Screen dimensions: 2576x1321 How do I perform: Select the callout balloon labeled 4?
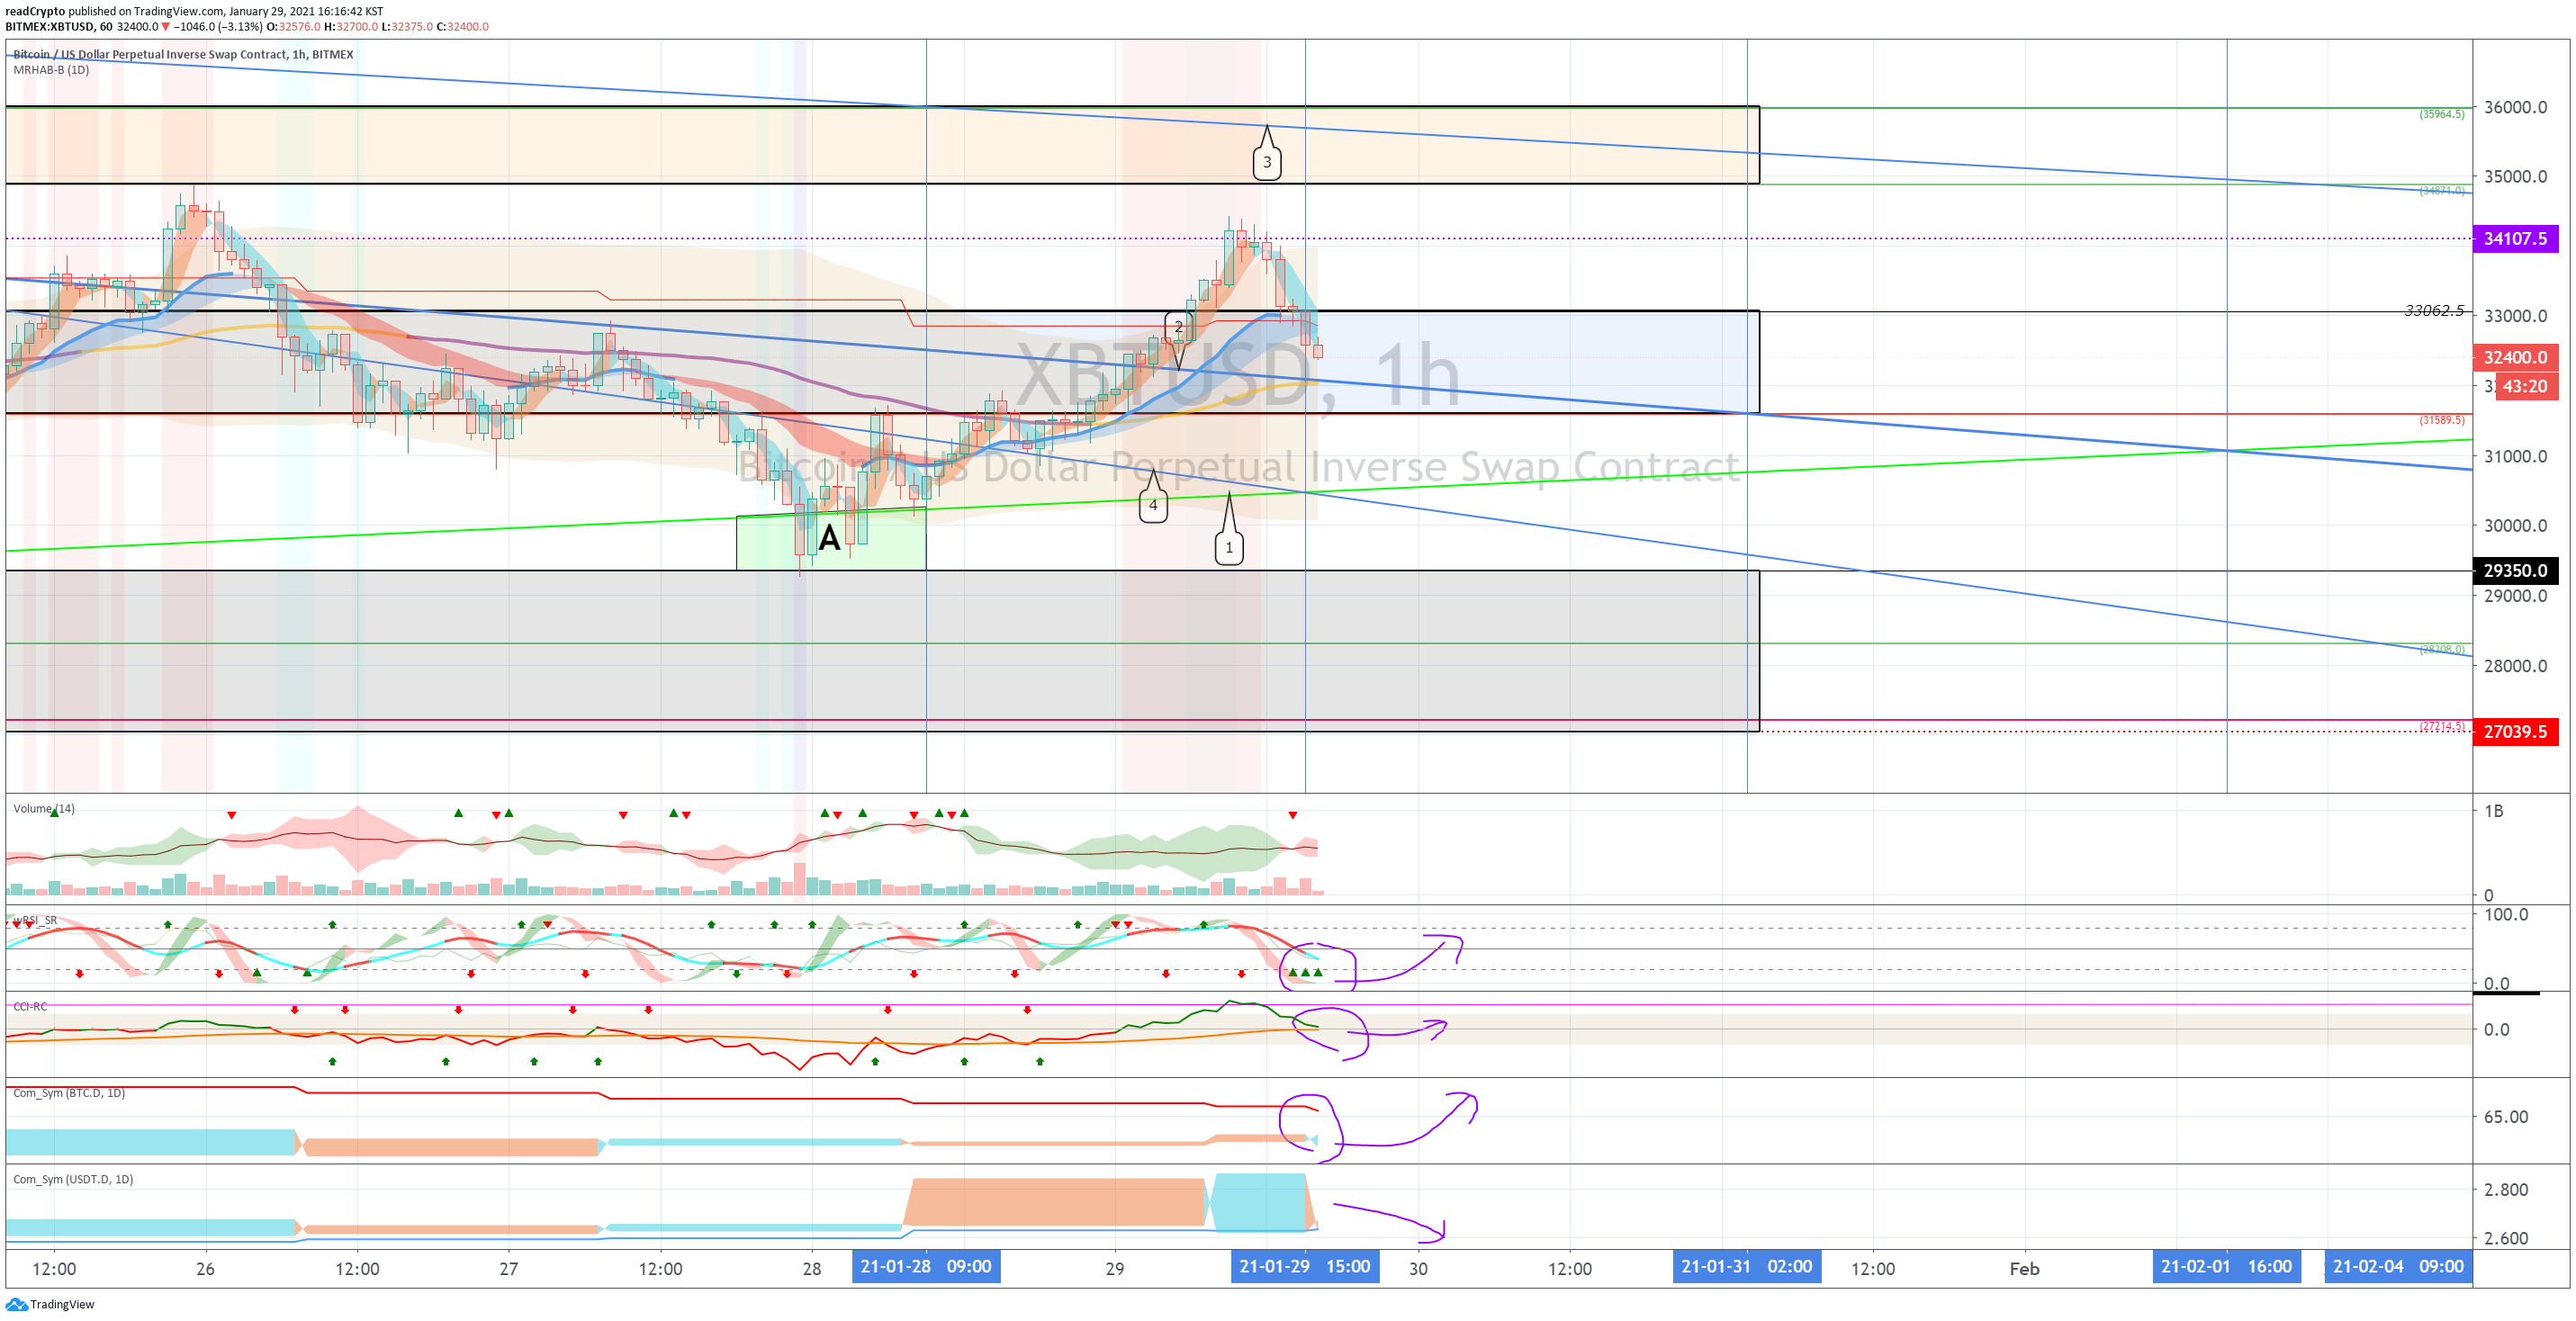[x=1153, y=505]
